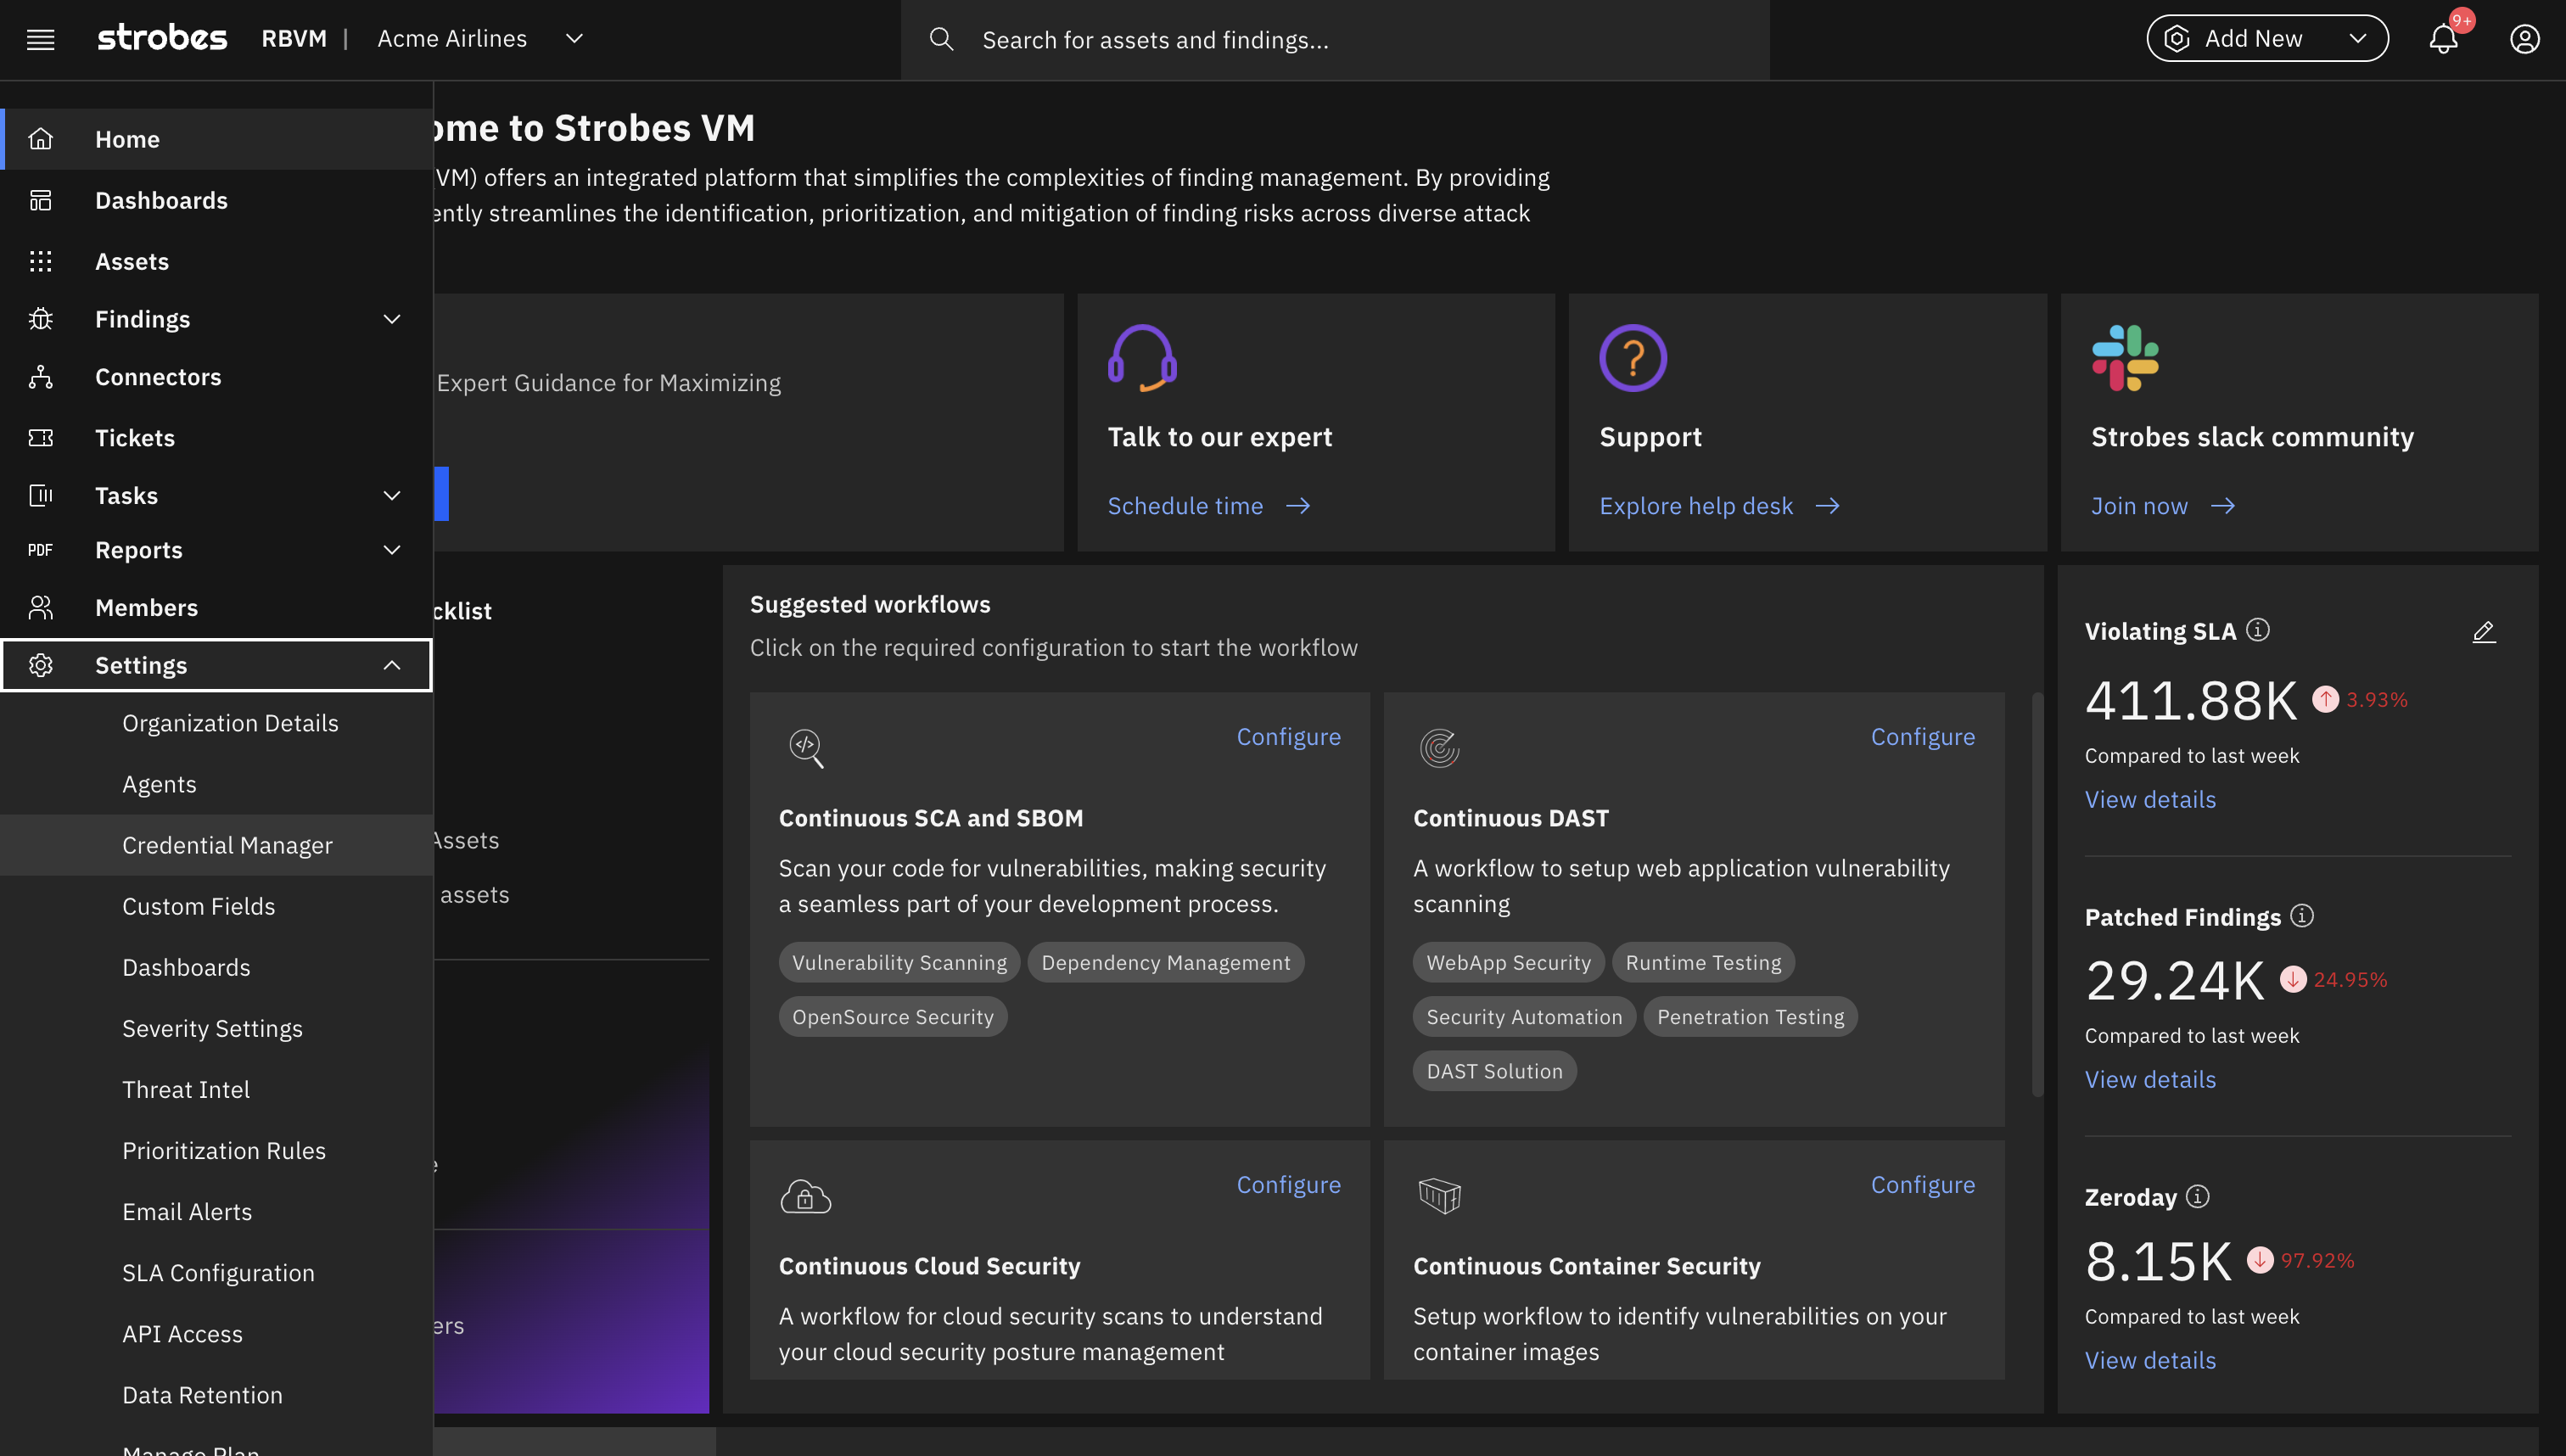Open the Add New dropdown
2566x1456 pixels.
(x=2267, y=39)
